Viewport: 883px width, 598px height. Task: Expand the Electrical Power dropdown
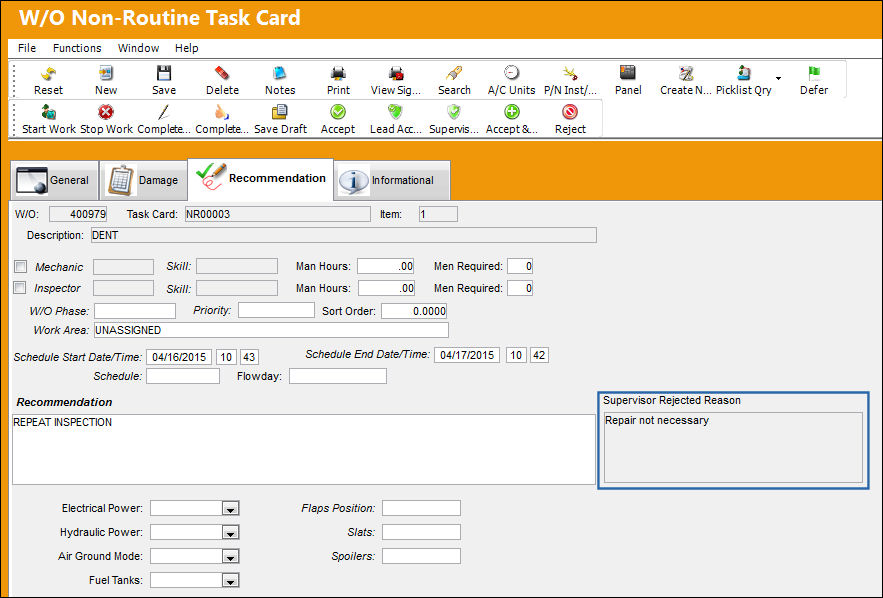coord(230,508)
